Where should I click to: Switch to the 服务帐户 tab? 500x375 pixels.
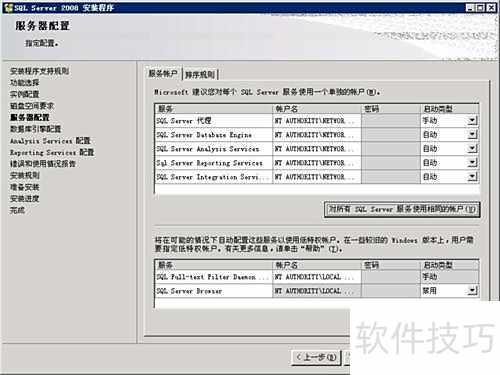click(x=163, y=74)
